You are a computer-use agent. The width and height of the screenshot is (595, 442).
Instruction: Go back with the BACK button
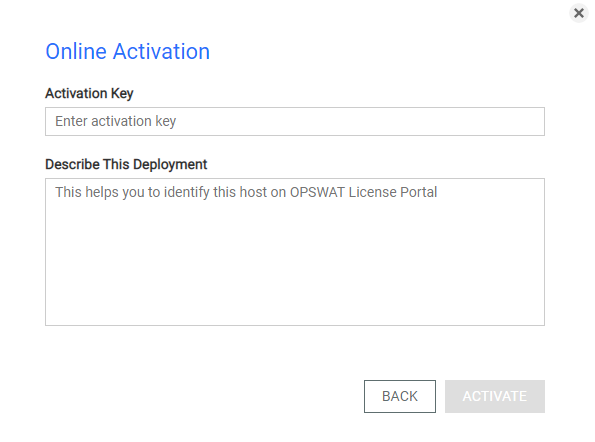pos(400,396)
